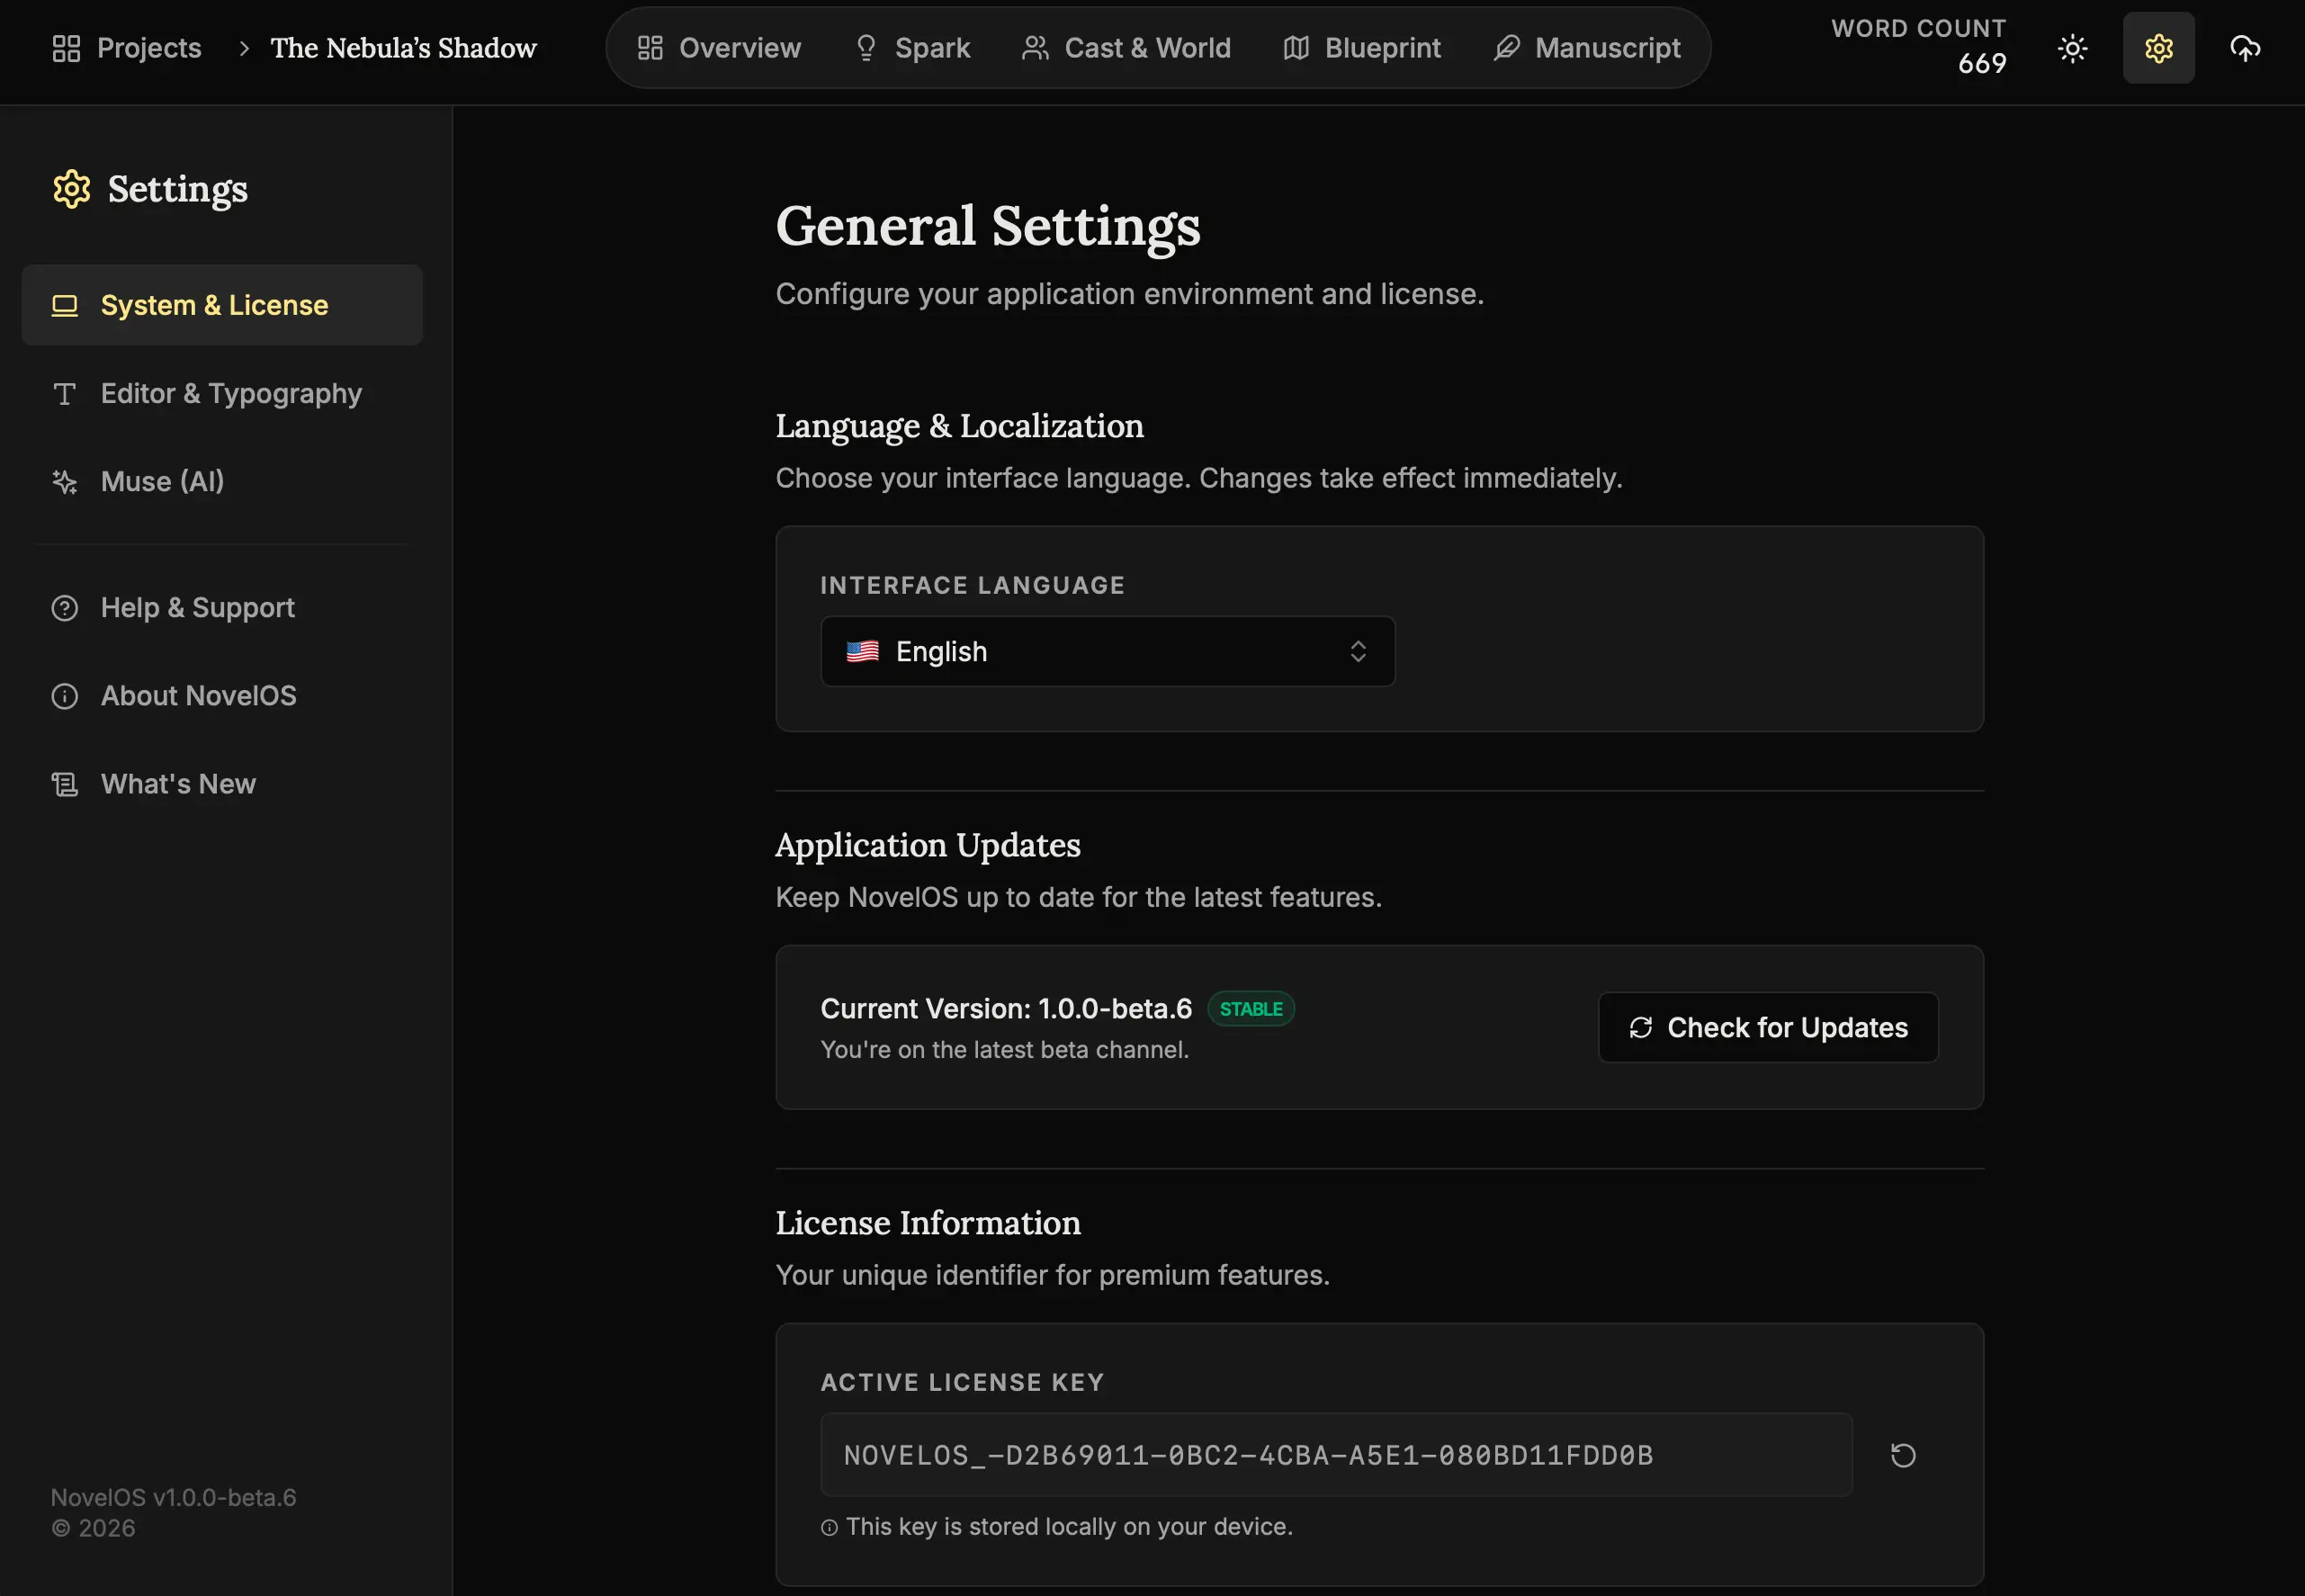The image size is (2305, 1596).
Task: Switch to the Spark tab
Action: pyautogui.click(x=913, y=48)
